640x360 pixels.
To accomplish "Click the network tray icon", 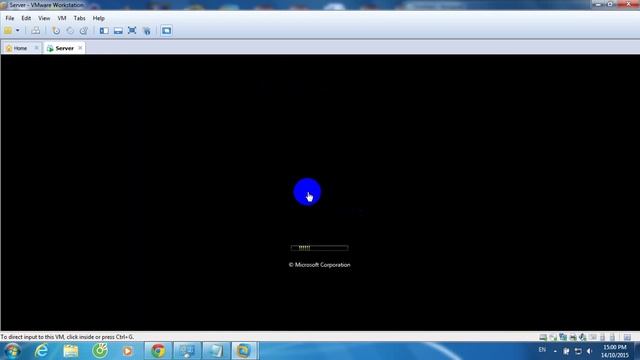I will pyautogui.click(x=578, y=351).
